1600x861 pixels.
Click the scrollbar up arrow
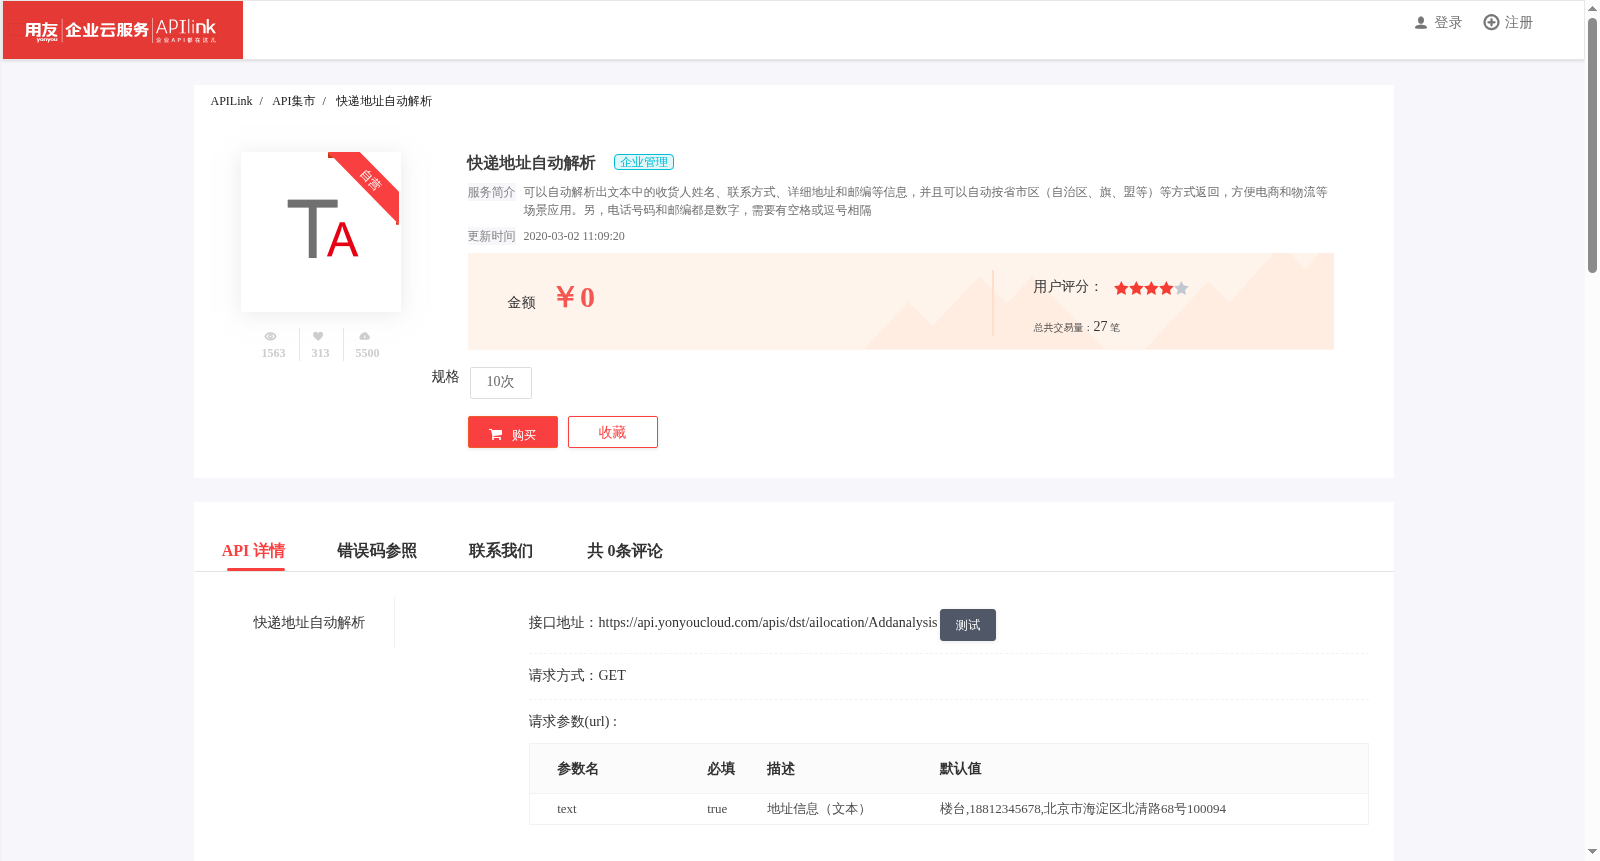[1592, 8]
